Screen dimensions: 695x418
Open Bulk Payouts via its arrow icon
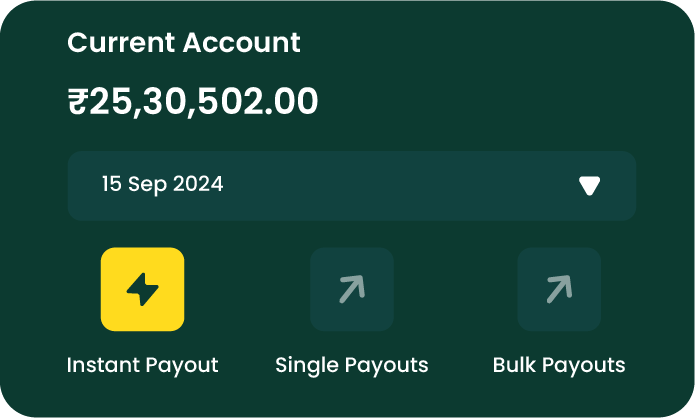[559, 289]
